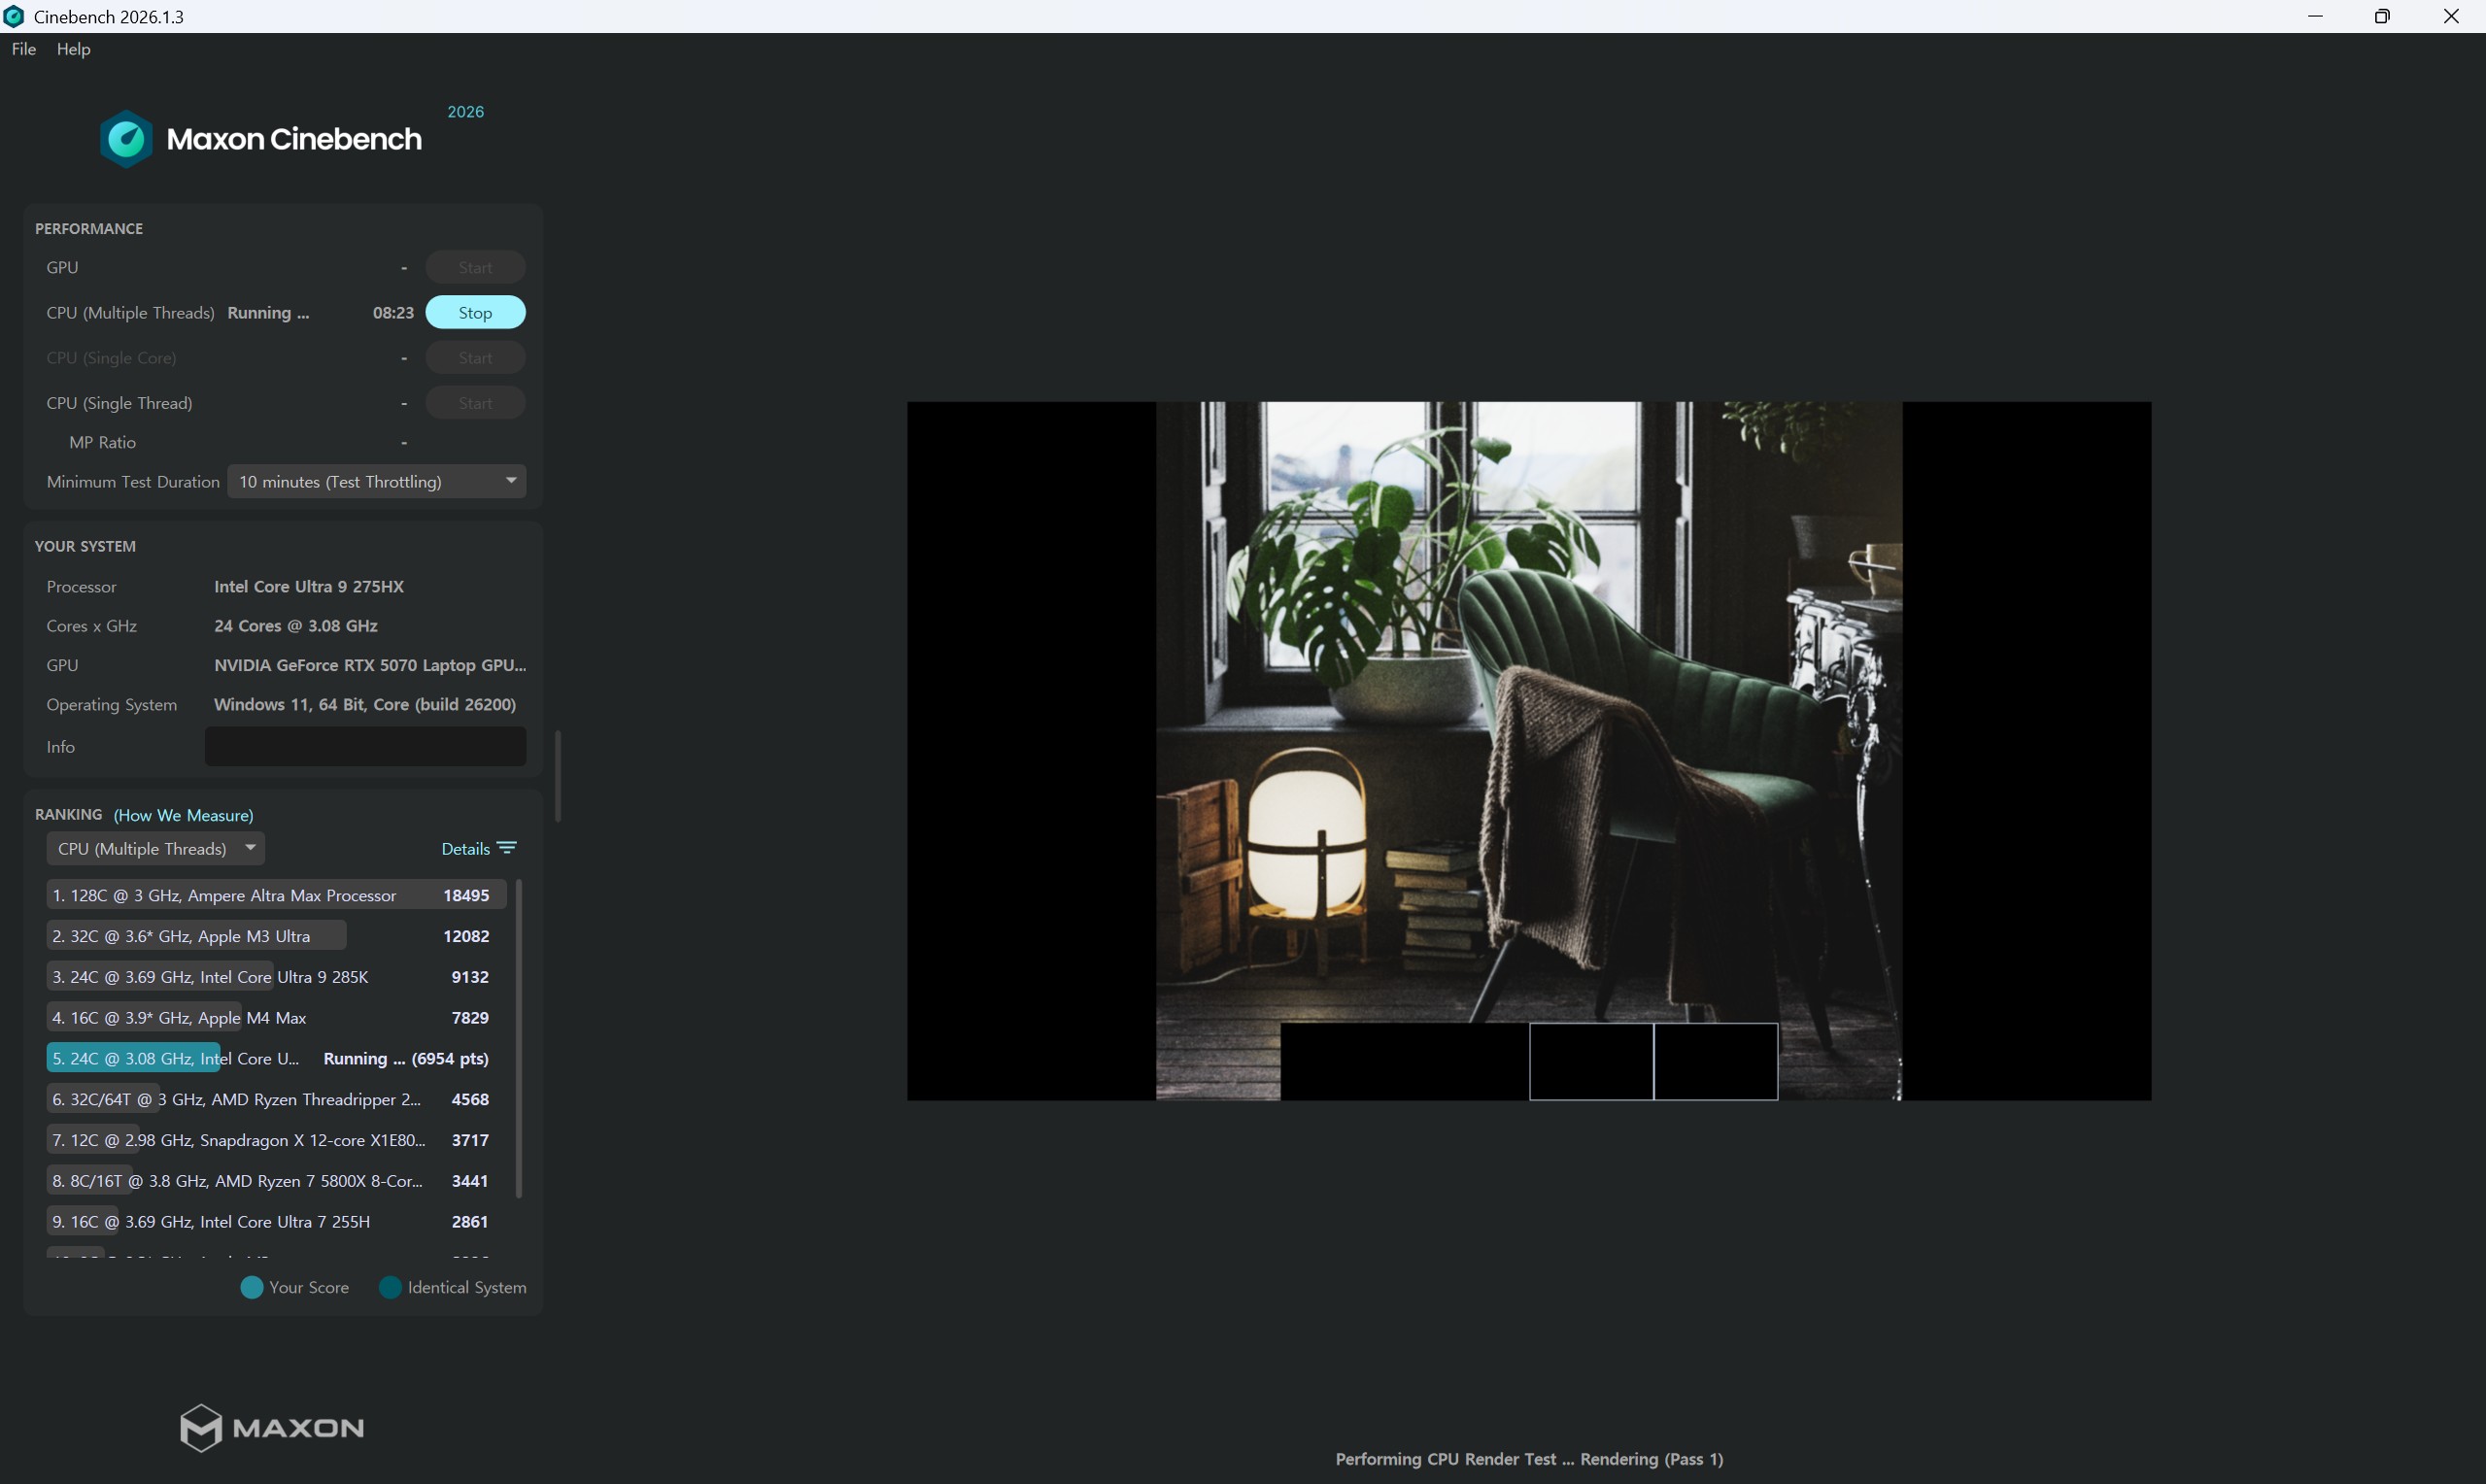Click the Identical System legend color dot
Screen dimensions: 2486x1484
coord(390,1287)
